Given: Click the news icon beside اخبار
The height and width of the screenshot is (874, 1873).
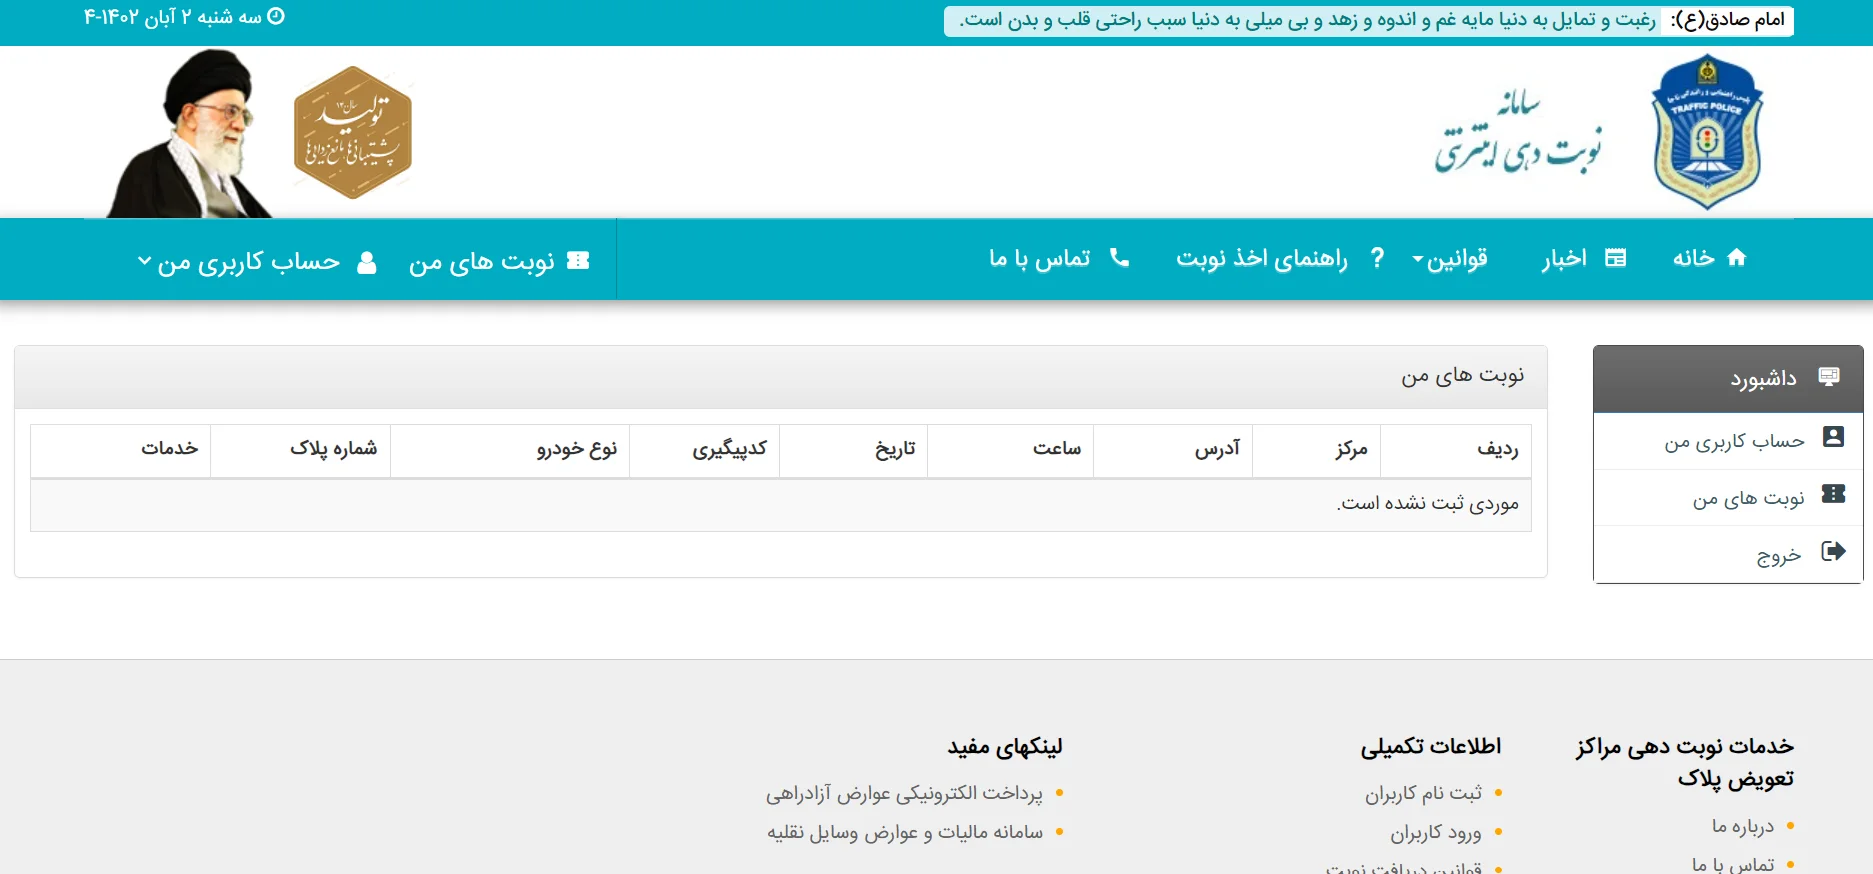Looking at the screenshot, I should pyautogui.click(x=1615, y=258).
